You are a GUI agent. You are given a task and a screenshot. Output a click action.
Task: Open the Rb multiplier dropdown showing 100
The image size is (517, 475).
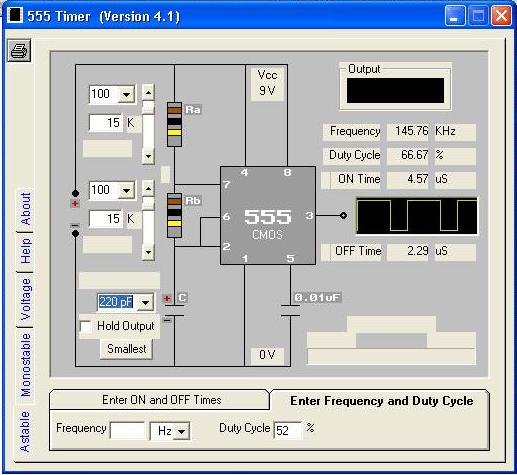click(x=127, y=190)
